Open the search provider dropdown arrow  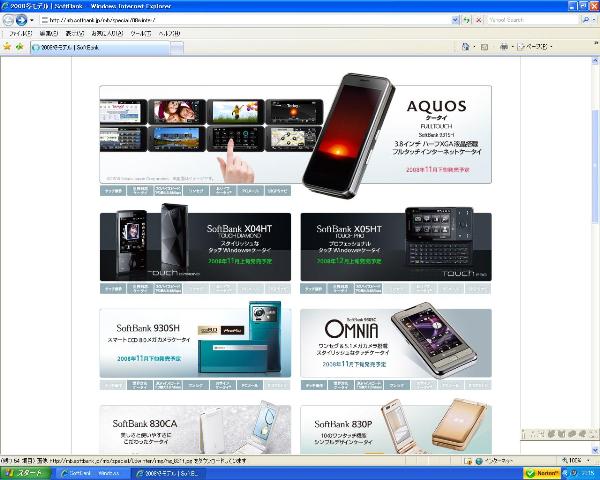click(x=594, y=20)
